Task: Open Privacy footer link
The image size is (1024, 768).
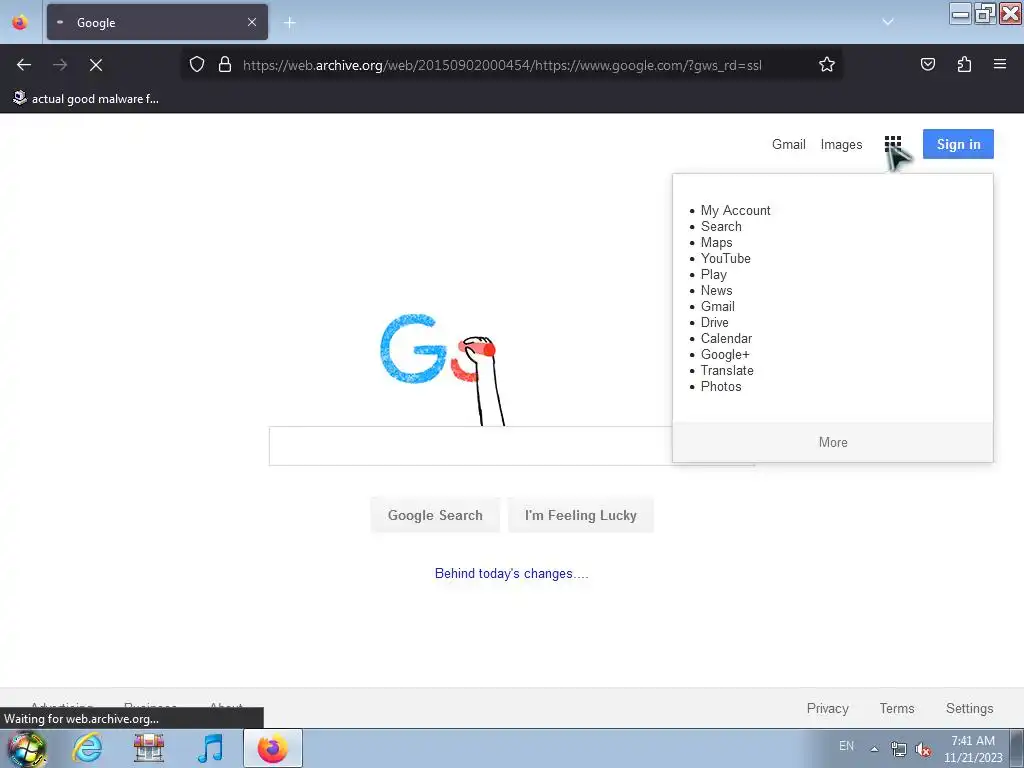Action: (827, 709)
